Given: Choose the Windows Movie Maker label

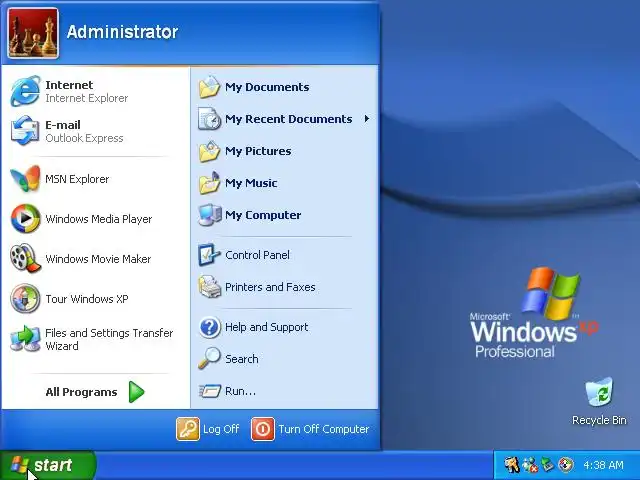Looking at the screenshot, I should (98, 259).
